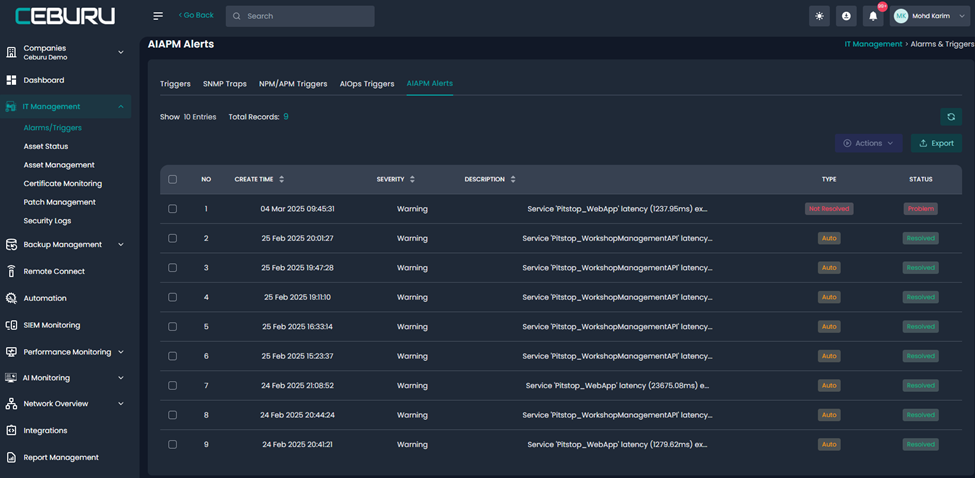Expand the Network Overview chevron
Image resolution: width=975 pixels, height=478 pixels.
click(x=121, y=404)
